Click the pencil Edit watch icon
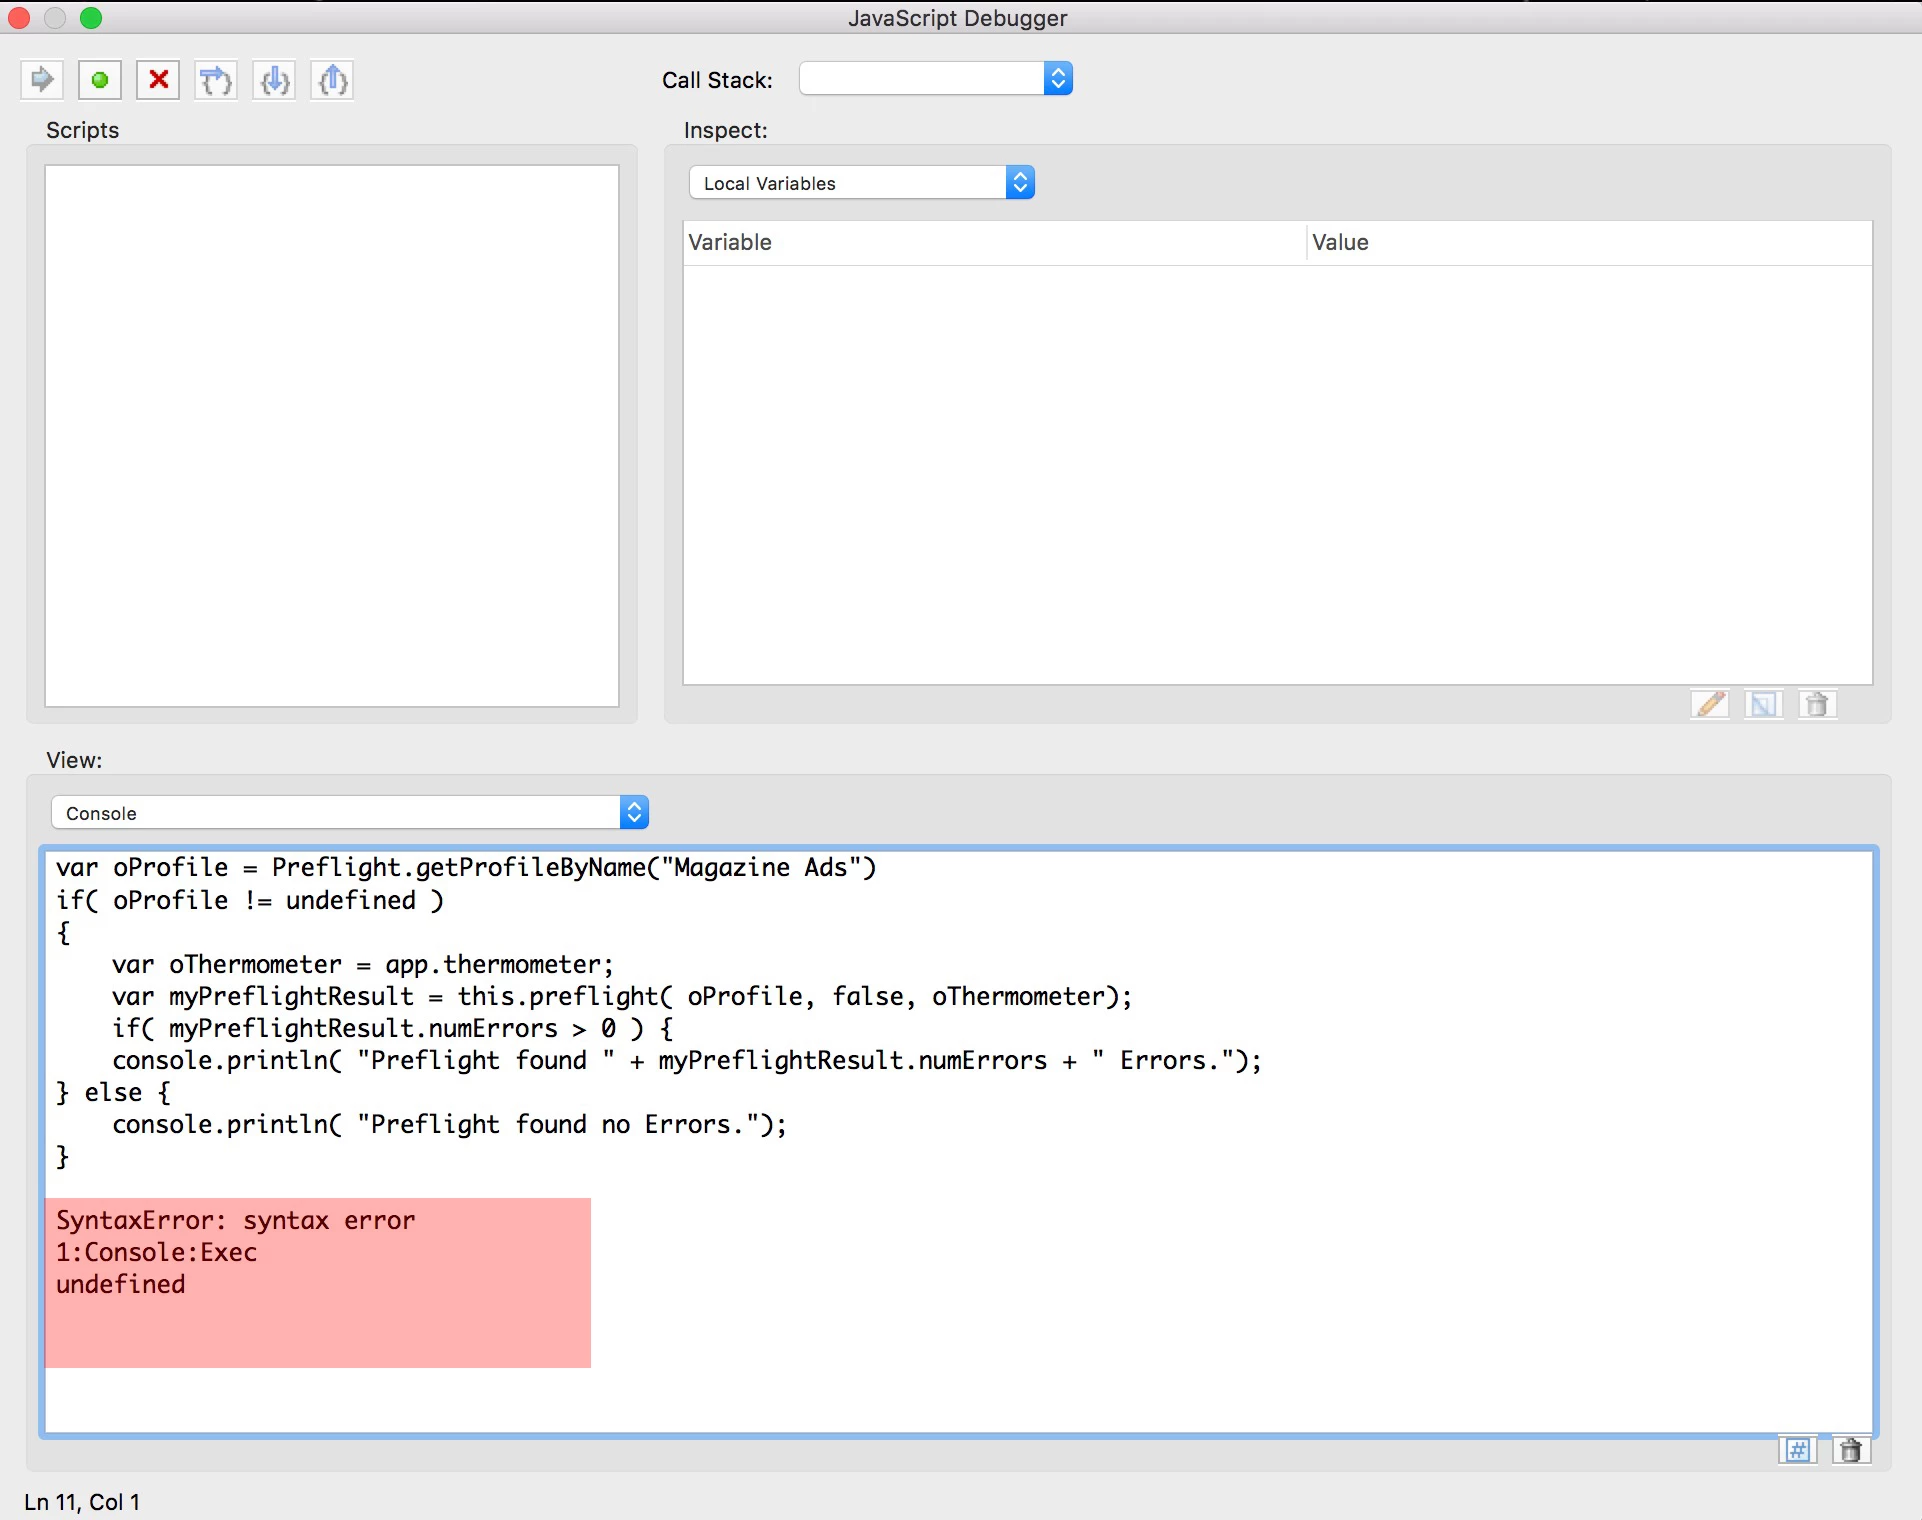Image resolution: width=1922 pixels, height=1520 pixels. pyautogui.click(x=1710, y=705)
